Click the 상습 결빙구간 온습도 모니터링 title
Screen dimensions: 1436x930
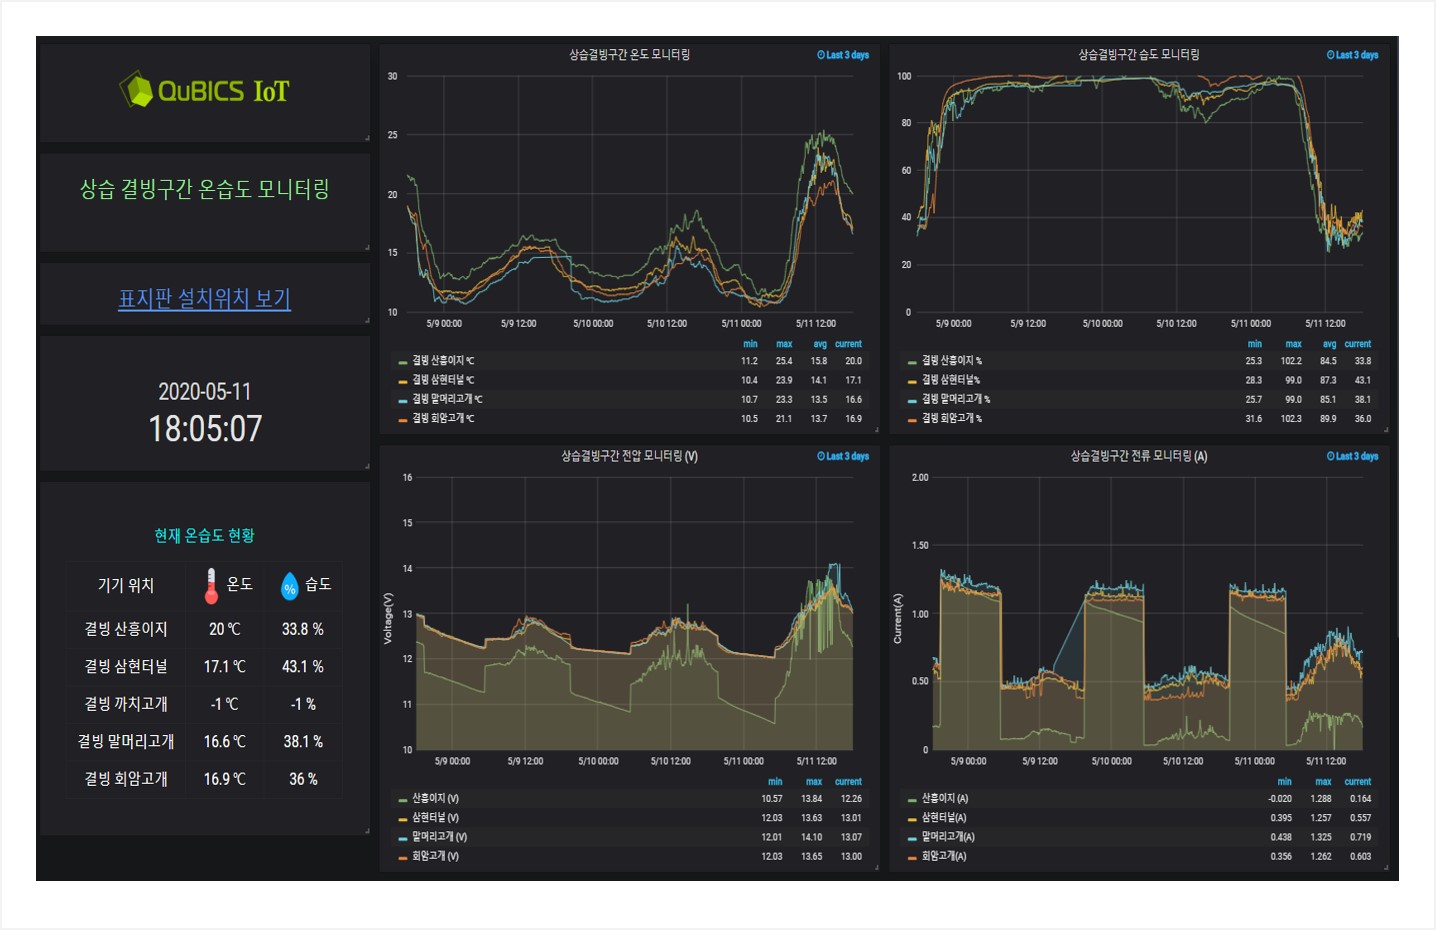pyautogui.click(x=204, y=189)
